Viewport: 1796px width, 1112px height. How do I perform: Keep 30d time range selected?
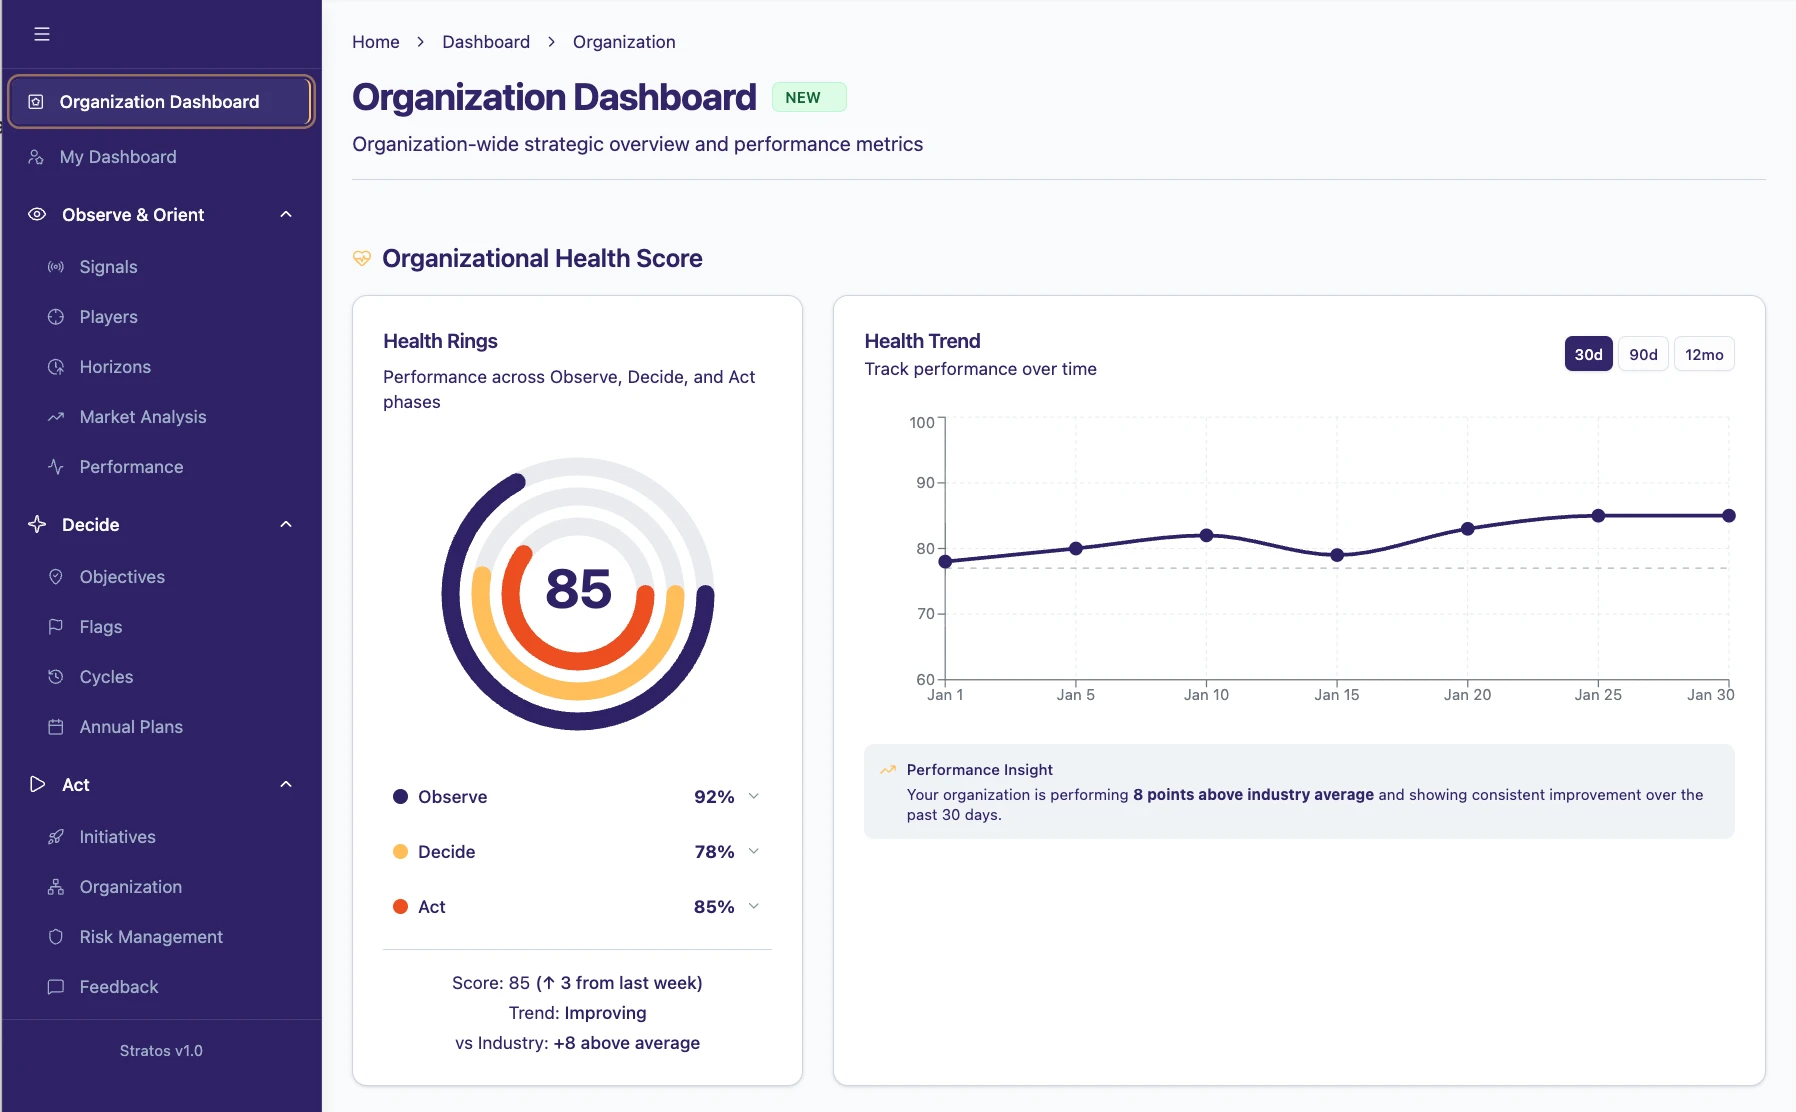pyautogui.click(x=1588, y=354)
